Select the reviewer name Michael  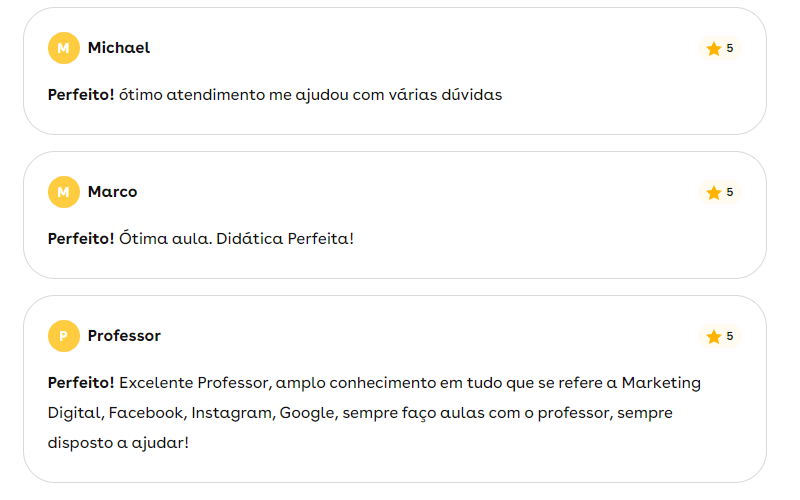tap(119, 48)
